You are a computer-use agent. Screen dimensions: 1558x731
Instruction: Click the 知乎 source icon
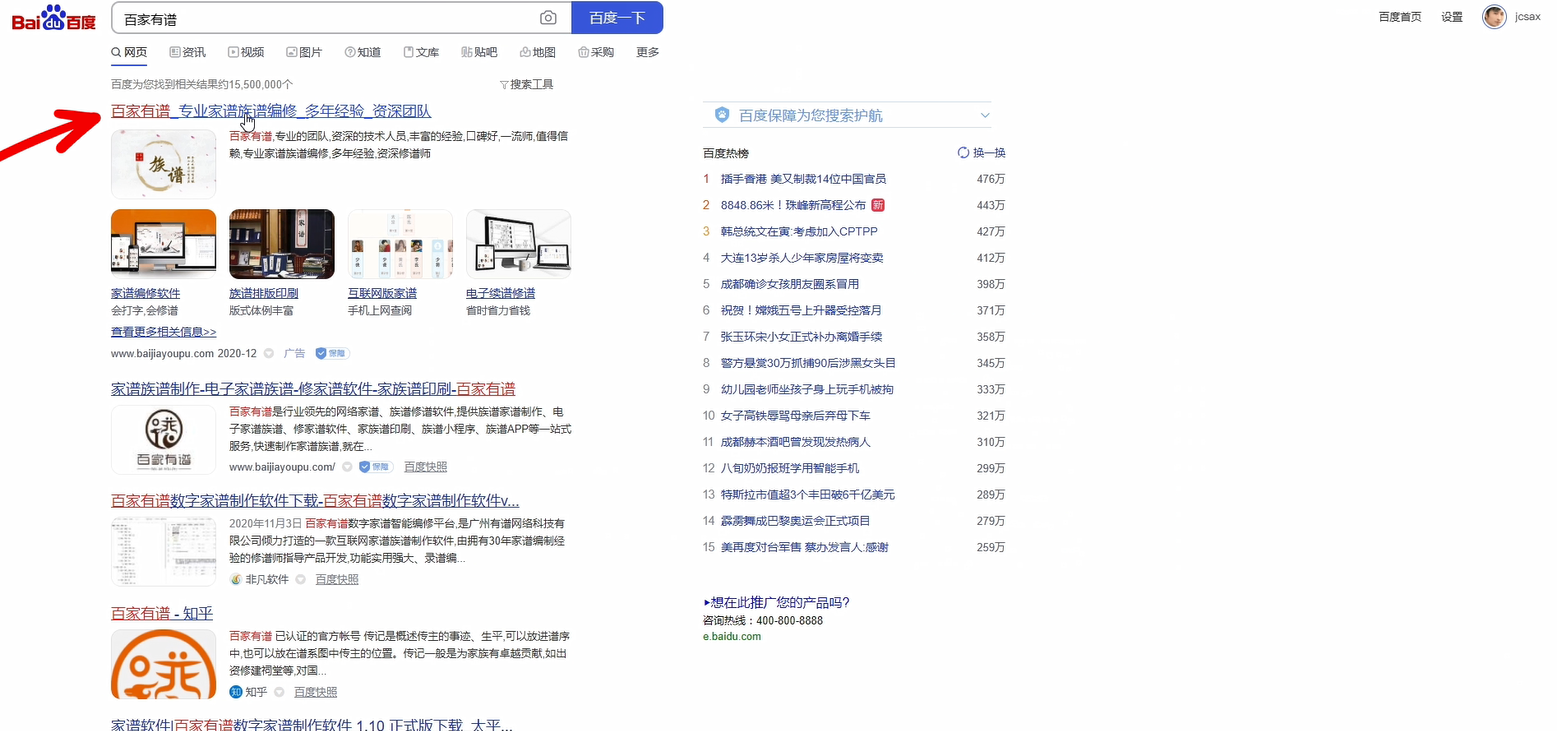pyautogui.click(x=236, y=692)
